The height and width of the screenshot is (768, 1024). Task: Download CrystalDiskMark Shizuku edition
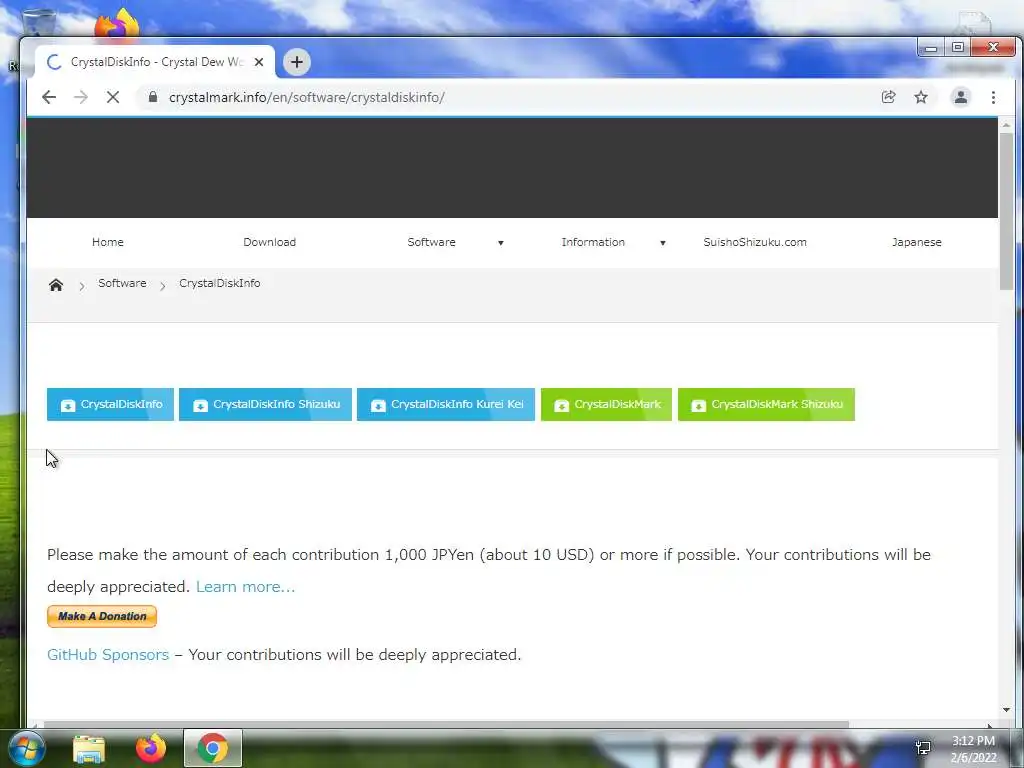766,404
